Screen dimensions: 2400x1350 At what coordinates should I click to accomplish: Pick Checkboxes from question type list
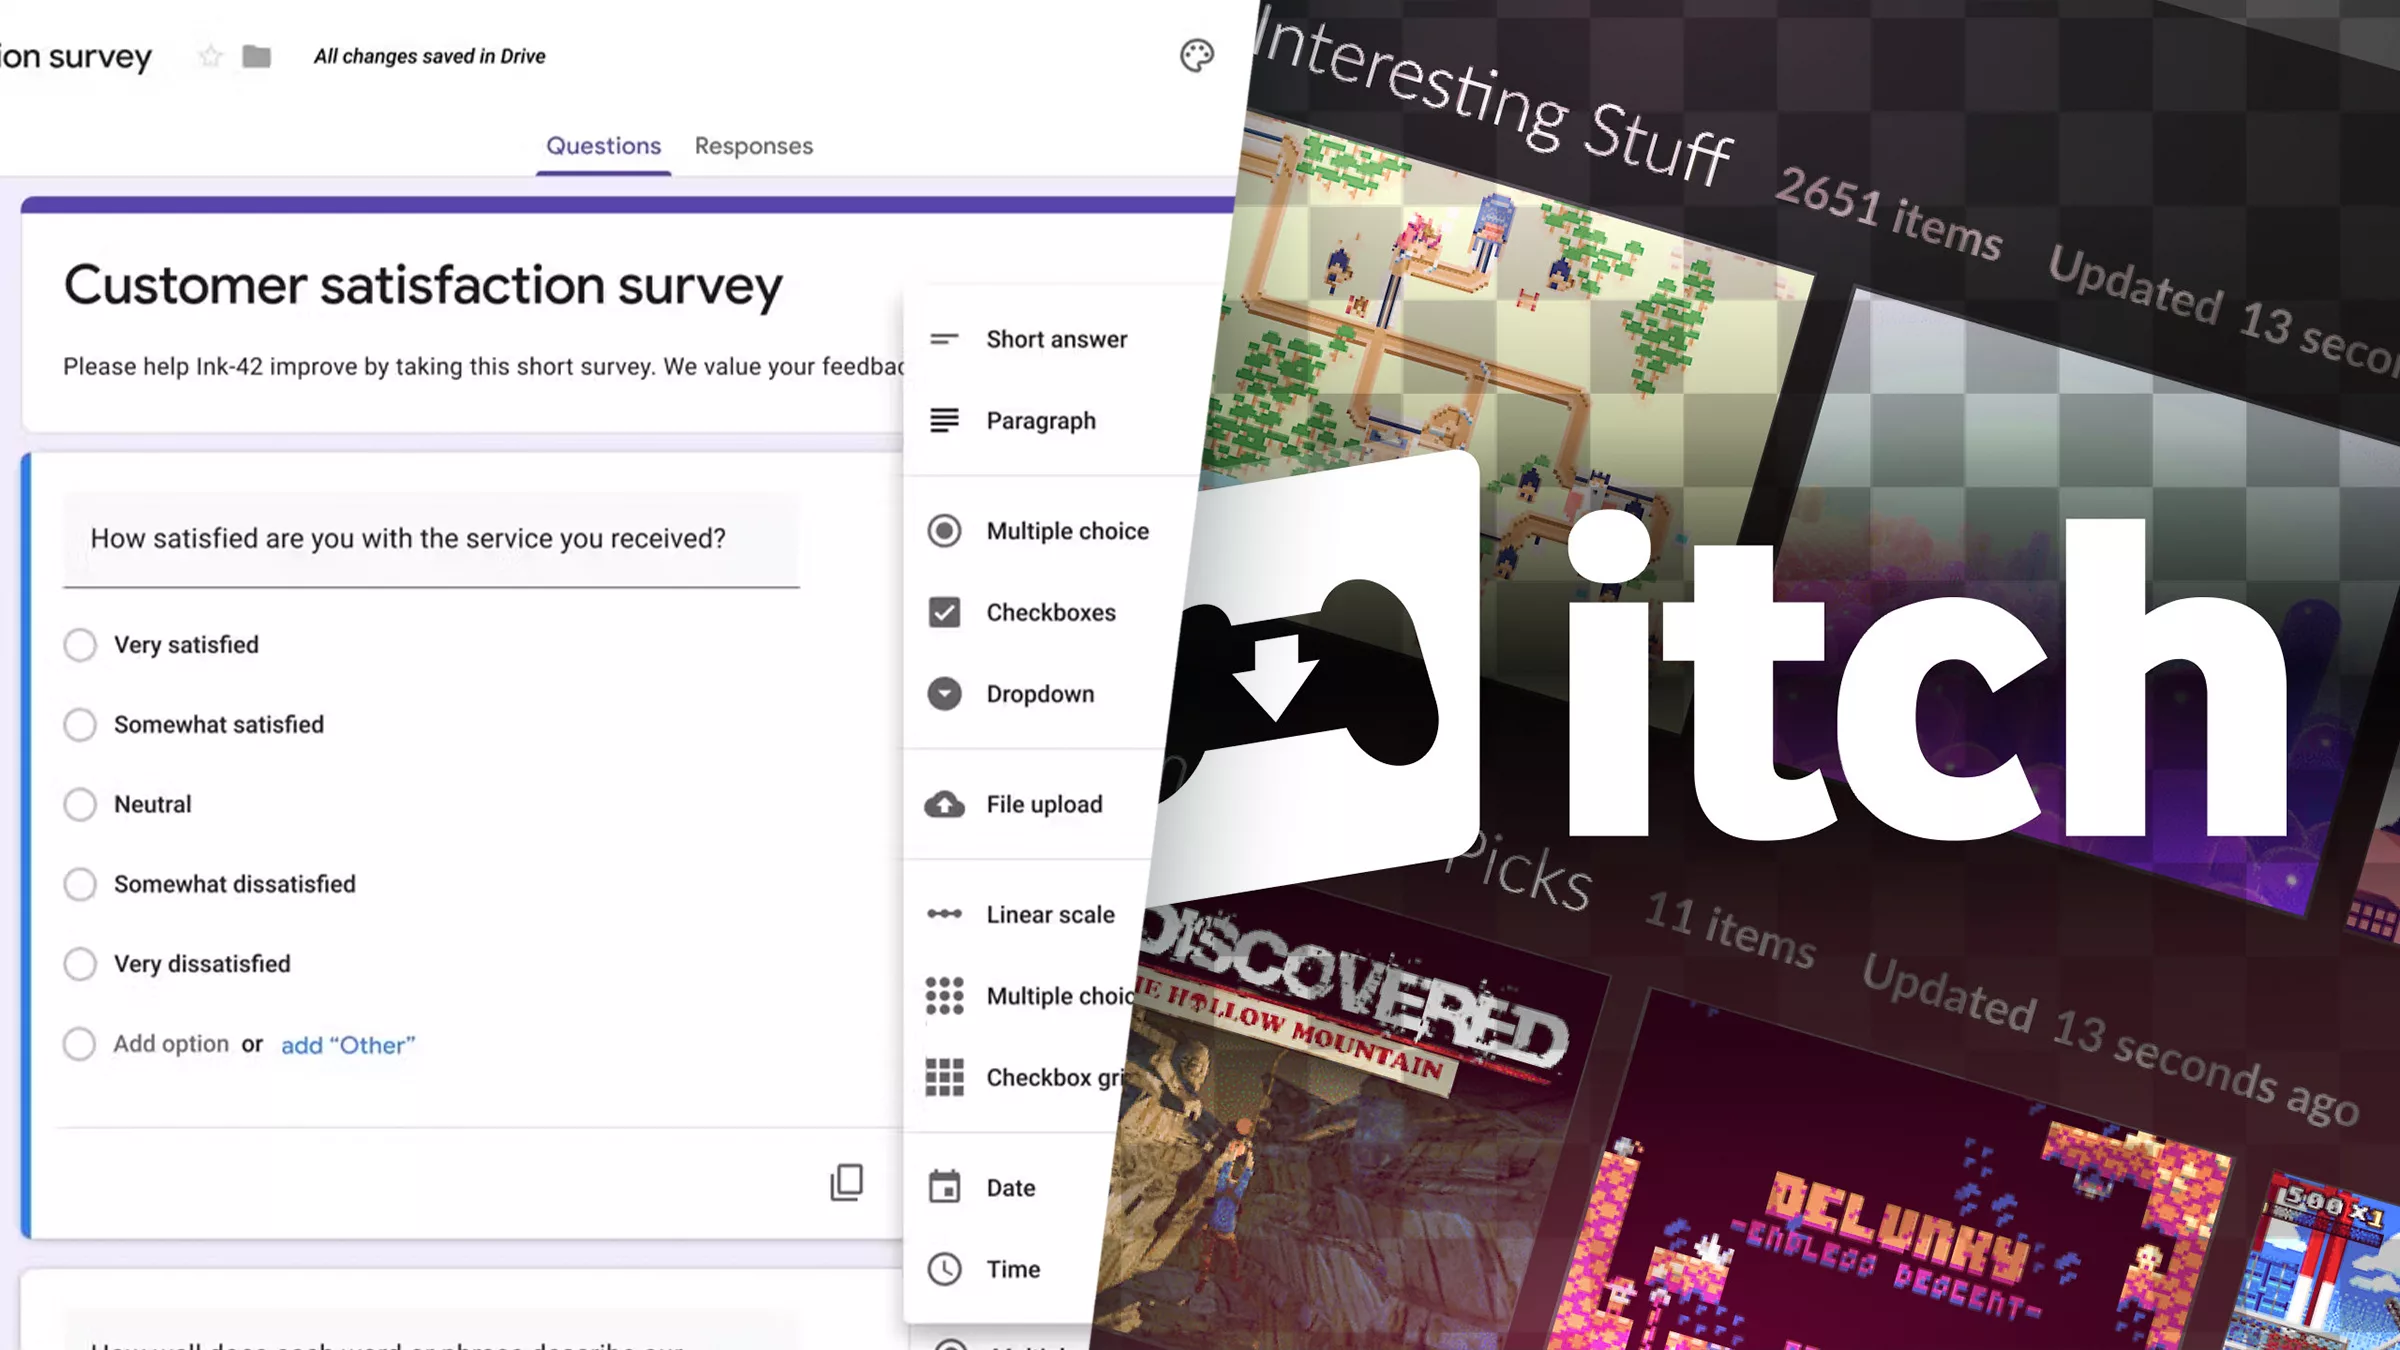[x=1050, y=612]
